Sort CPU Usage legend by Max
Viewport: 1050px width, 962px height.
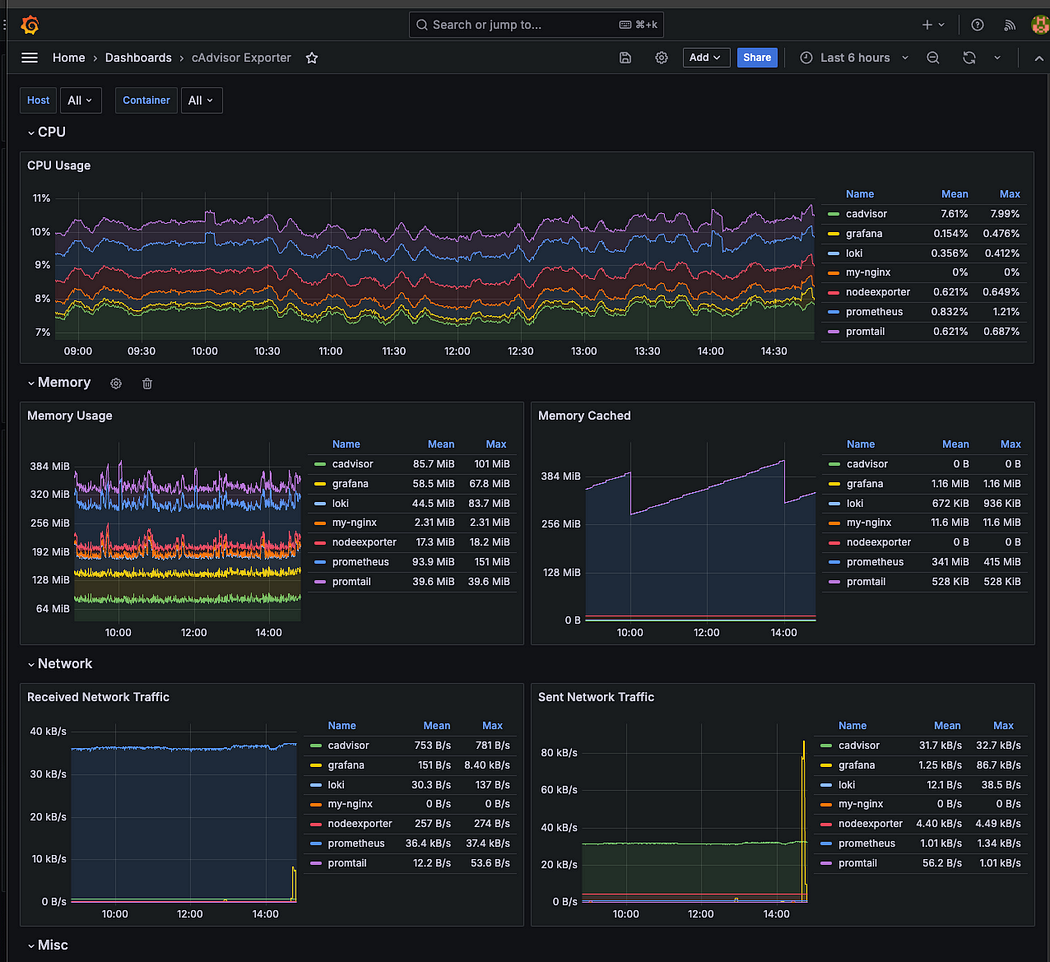pos(1009,194)
